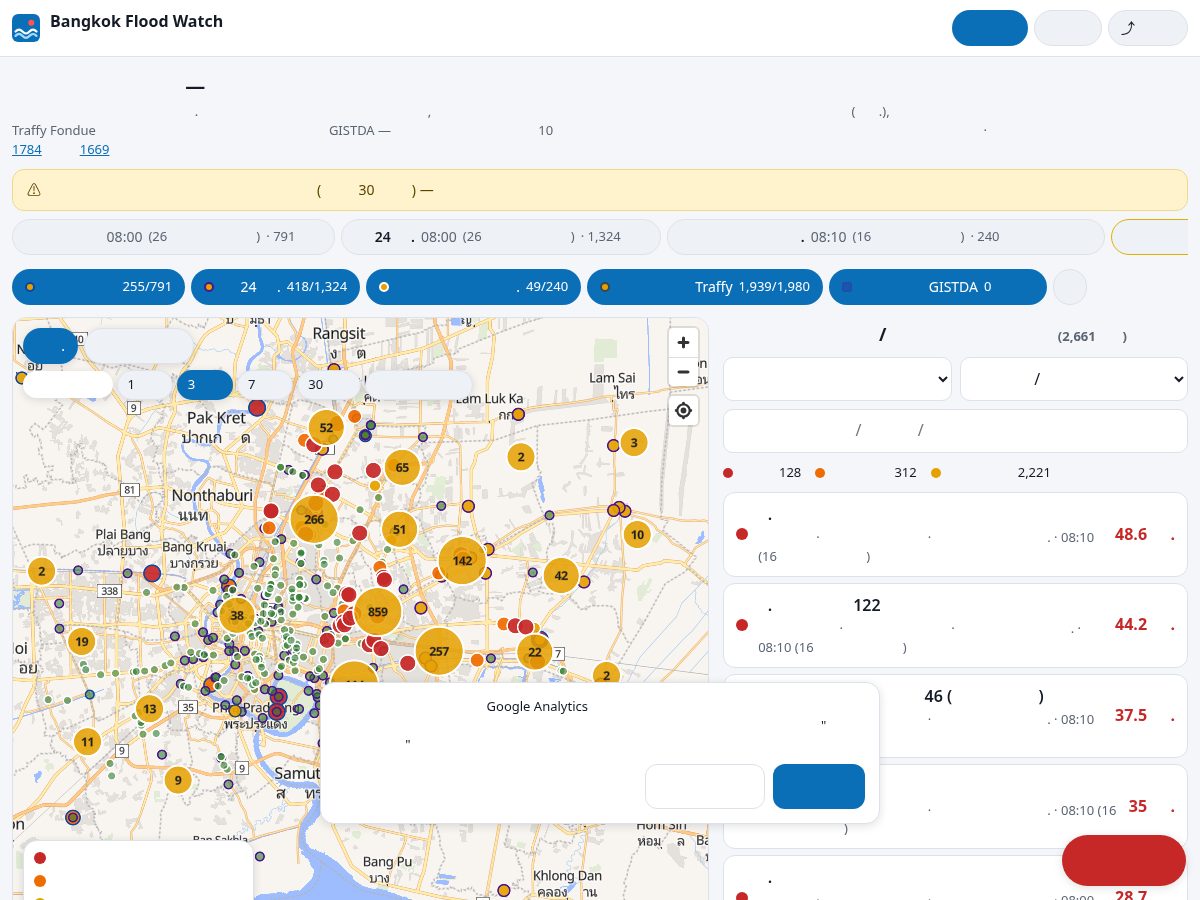Click the cluster marker labeled 13
The height and width of the screenshot is (900, 1200).
click(x=149, y=709)
